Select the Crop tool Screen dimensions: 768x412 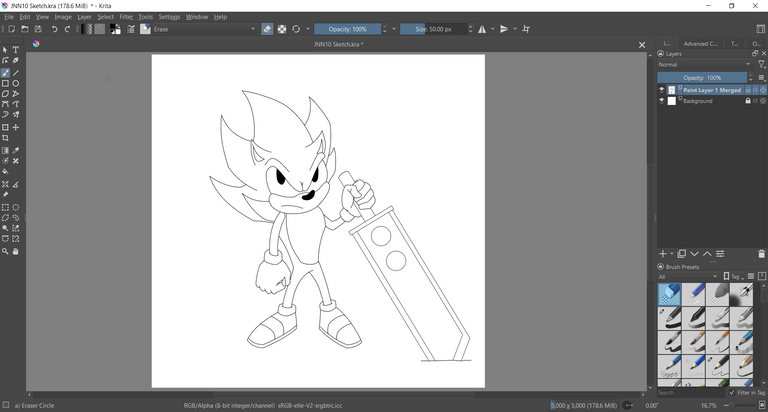tap(5, 138)
